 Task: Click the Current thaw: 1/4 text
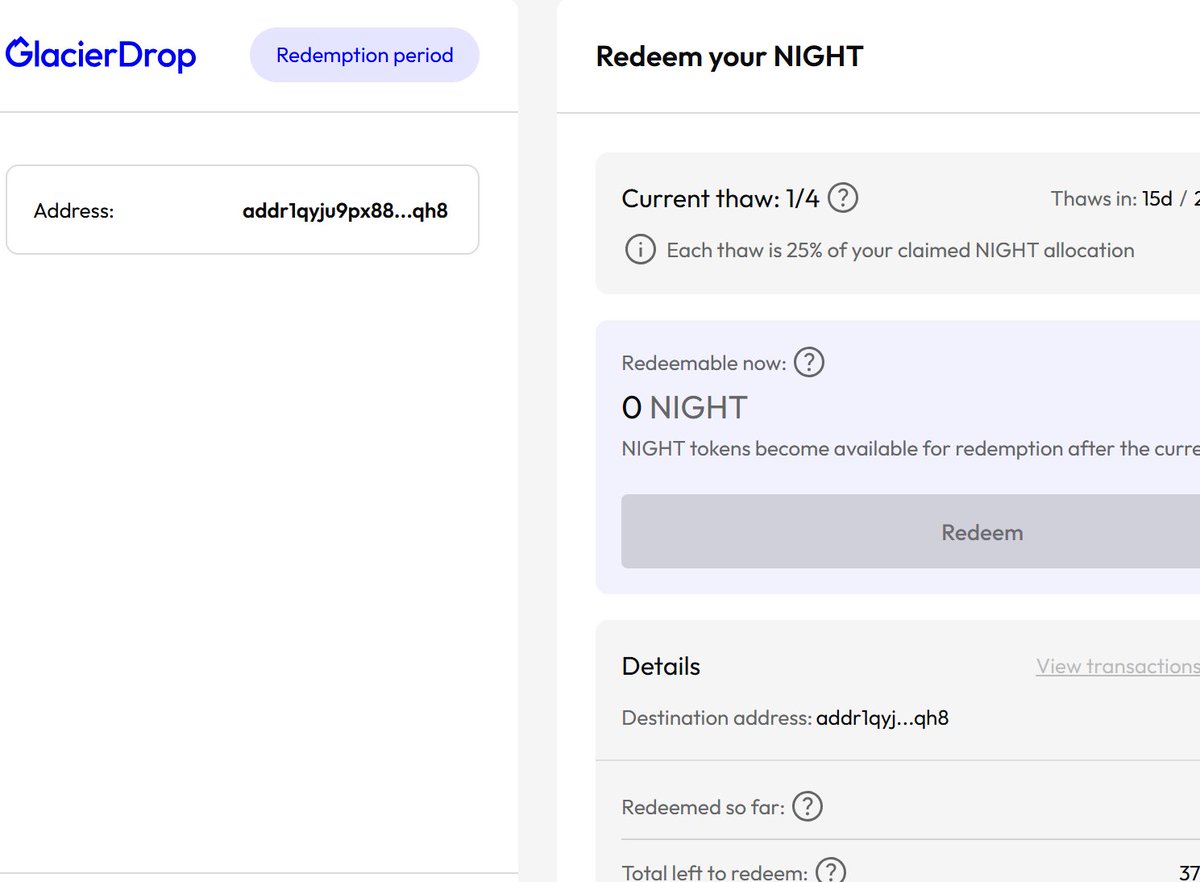pyautogui.click(x=720, y=198)
